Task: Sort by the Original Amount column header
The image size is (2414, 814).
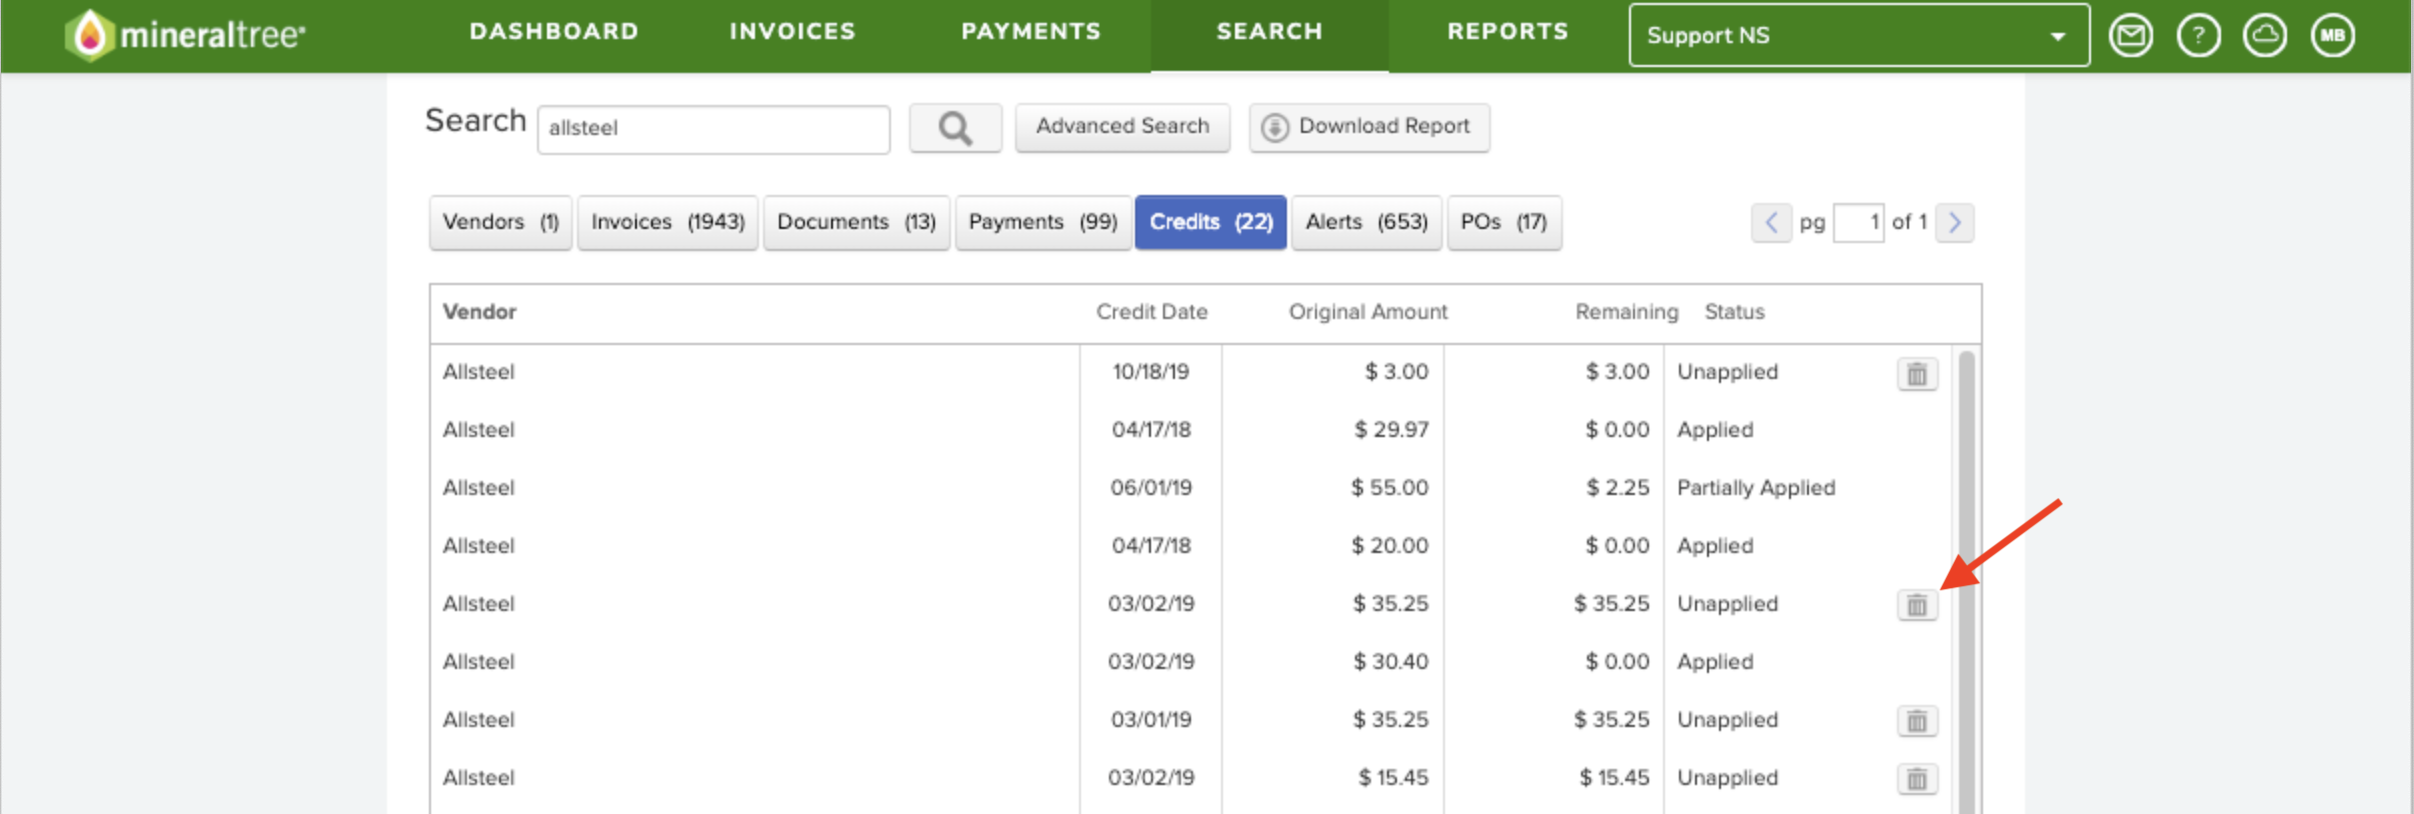Action: coord(1368,312)
